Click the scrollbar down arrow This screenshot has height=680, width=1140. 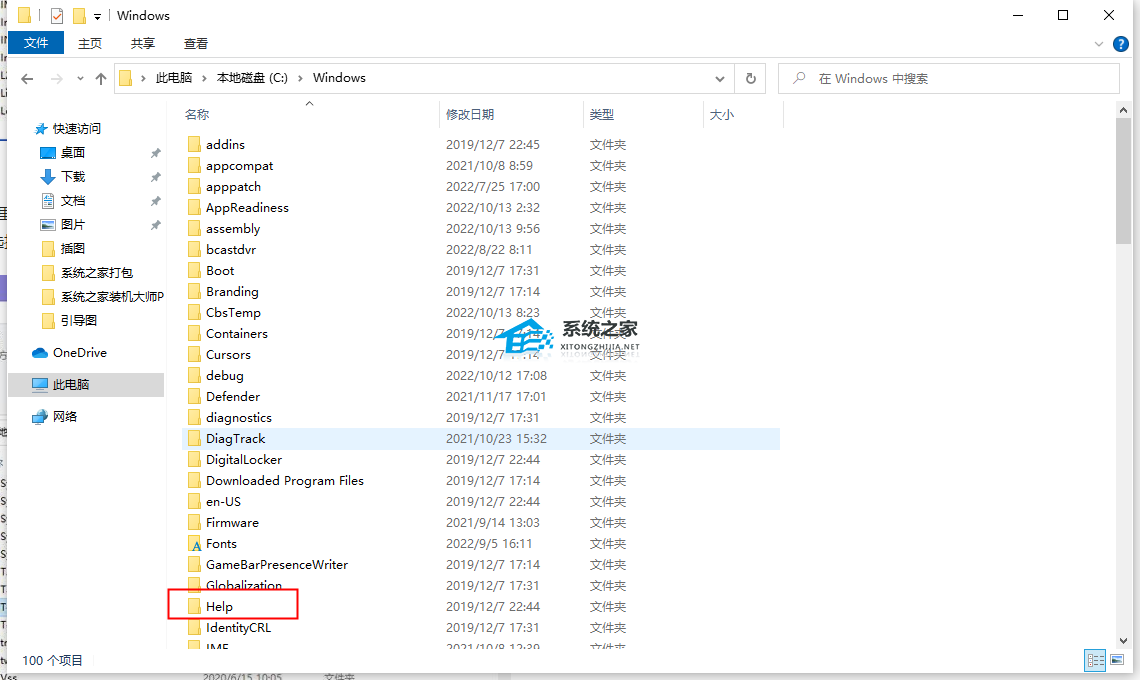[1123, 641]
